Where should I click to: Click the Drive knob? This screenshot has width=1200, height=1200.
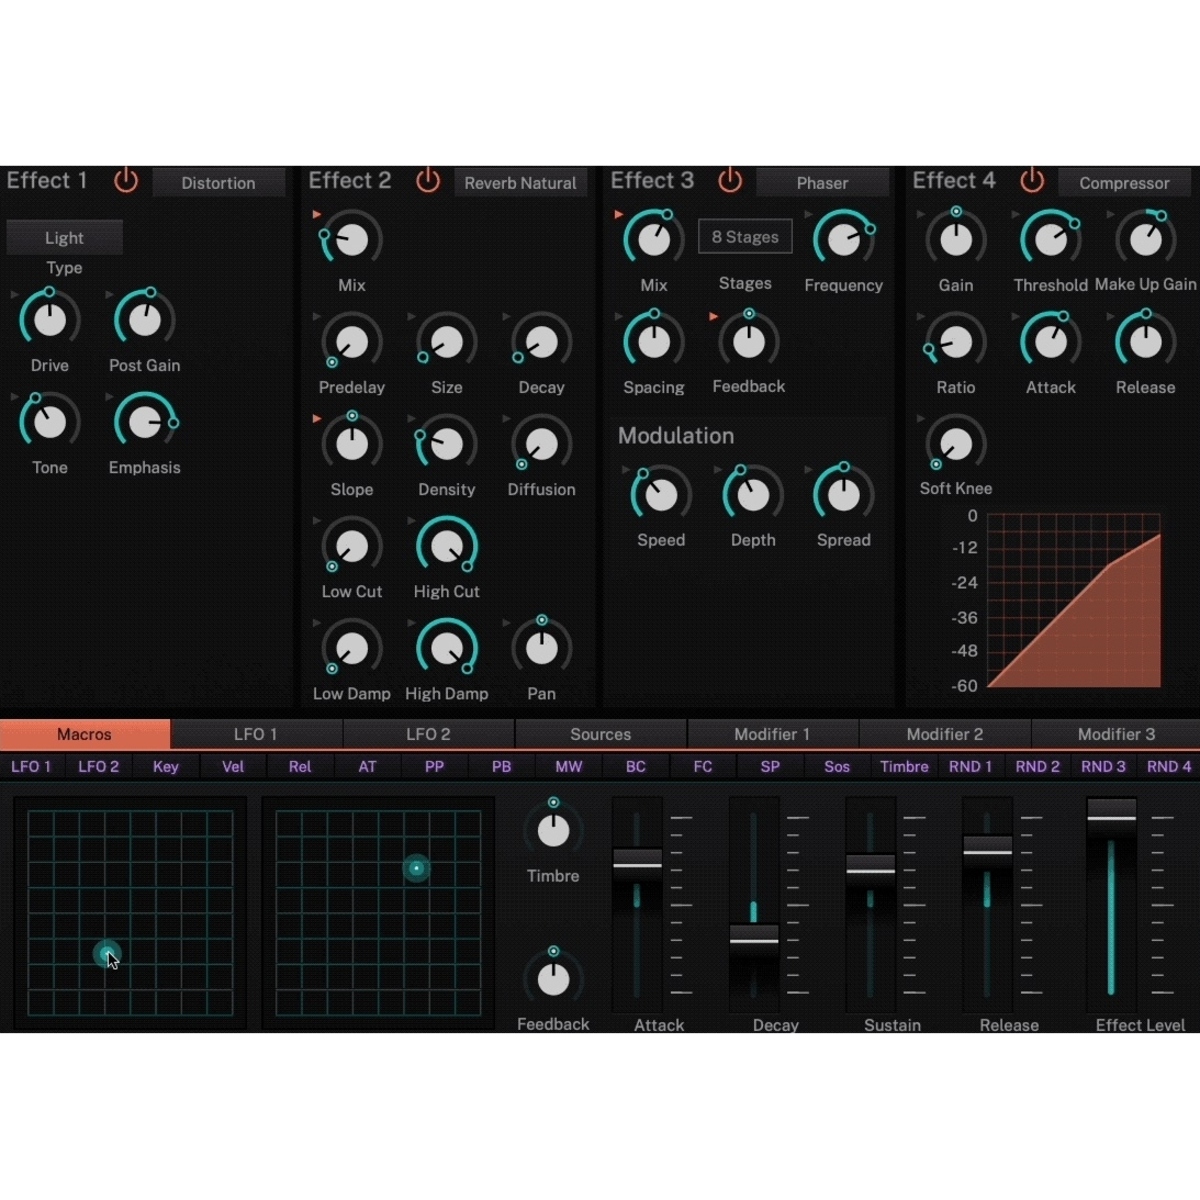pyautogui.click(x=50, y=320)
